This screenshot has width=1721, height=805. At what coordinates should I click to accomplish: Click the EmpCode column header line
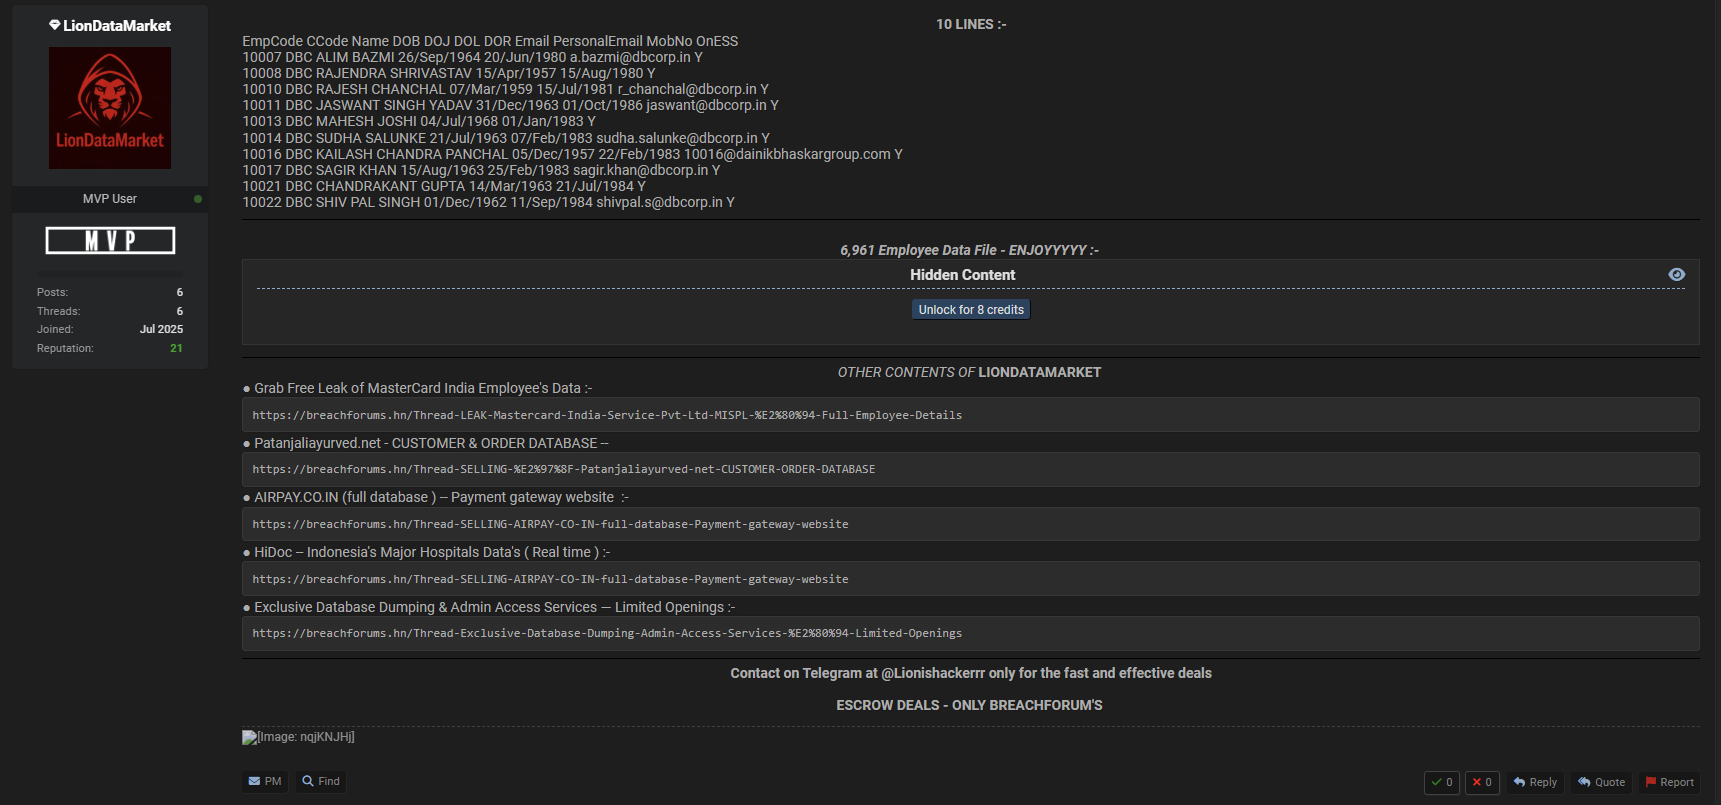(490, 41)
